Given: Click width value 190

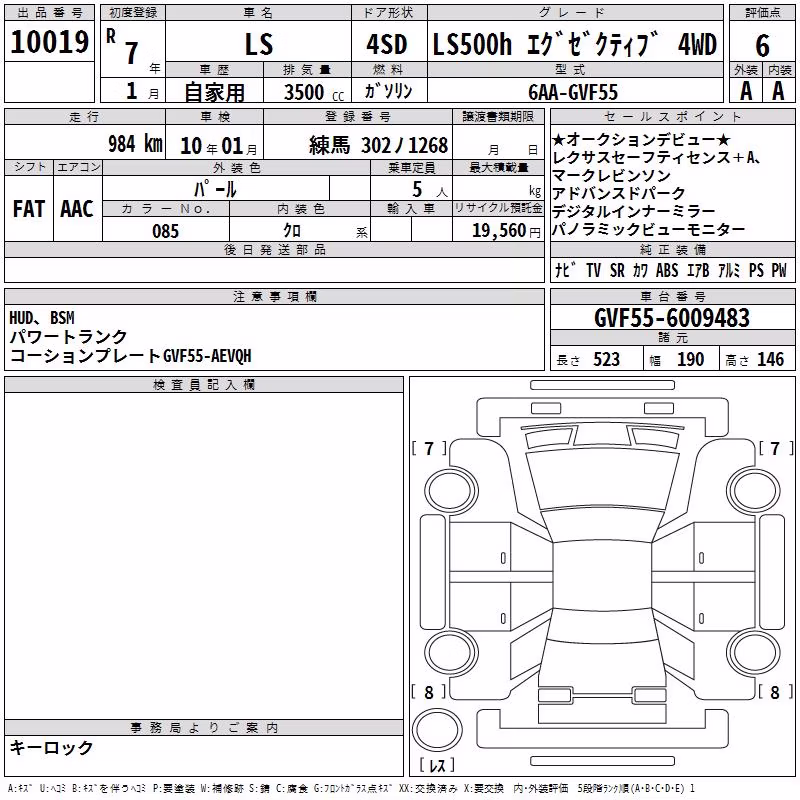Looking at the screenshot, I should tap(690, 360).
